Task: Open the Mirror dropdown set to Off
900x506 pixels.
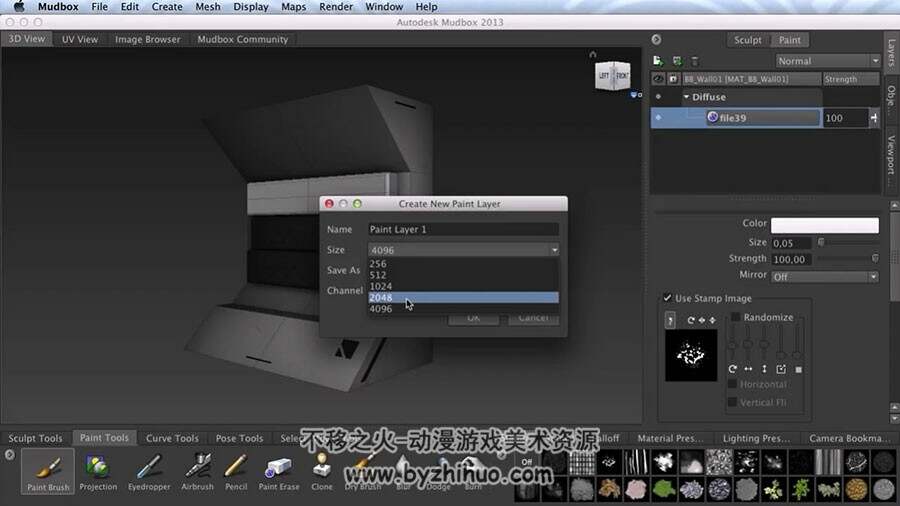Action: 824,277
